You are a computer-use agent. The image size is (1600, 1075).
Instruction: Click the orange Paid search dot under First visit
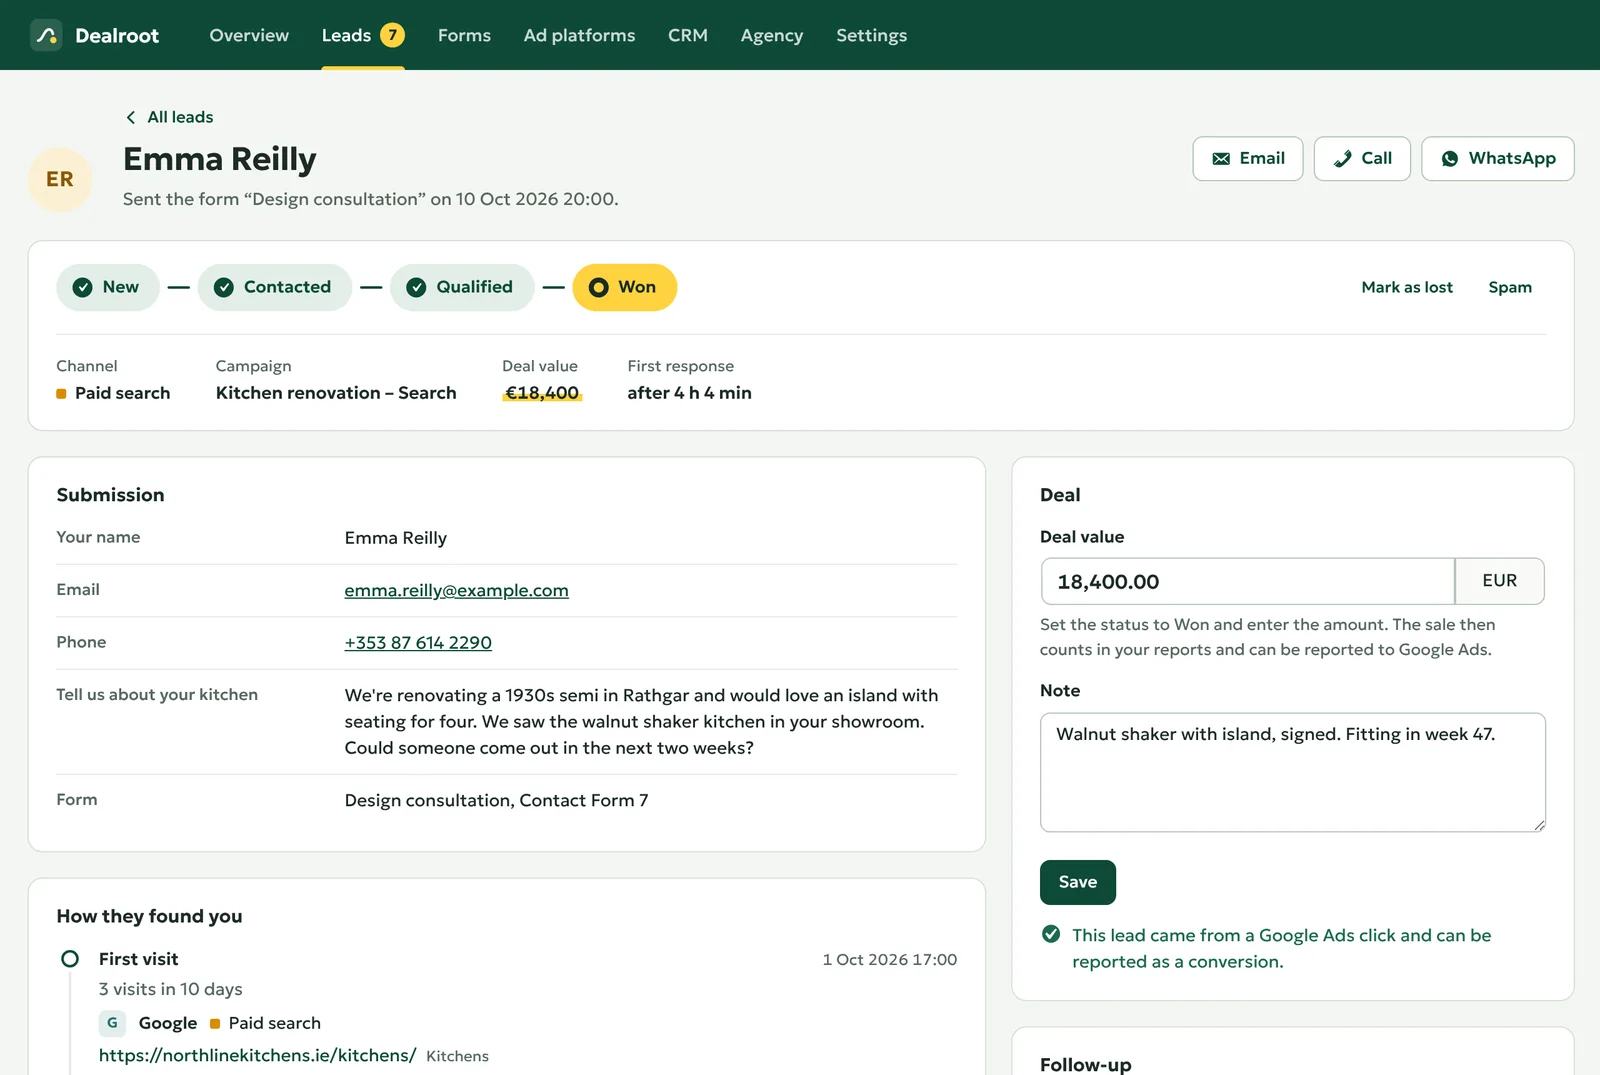point(215,1024)
